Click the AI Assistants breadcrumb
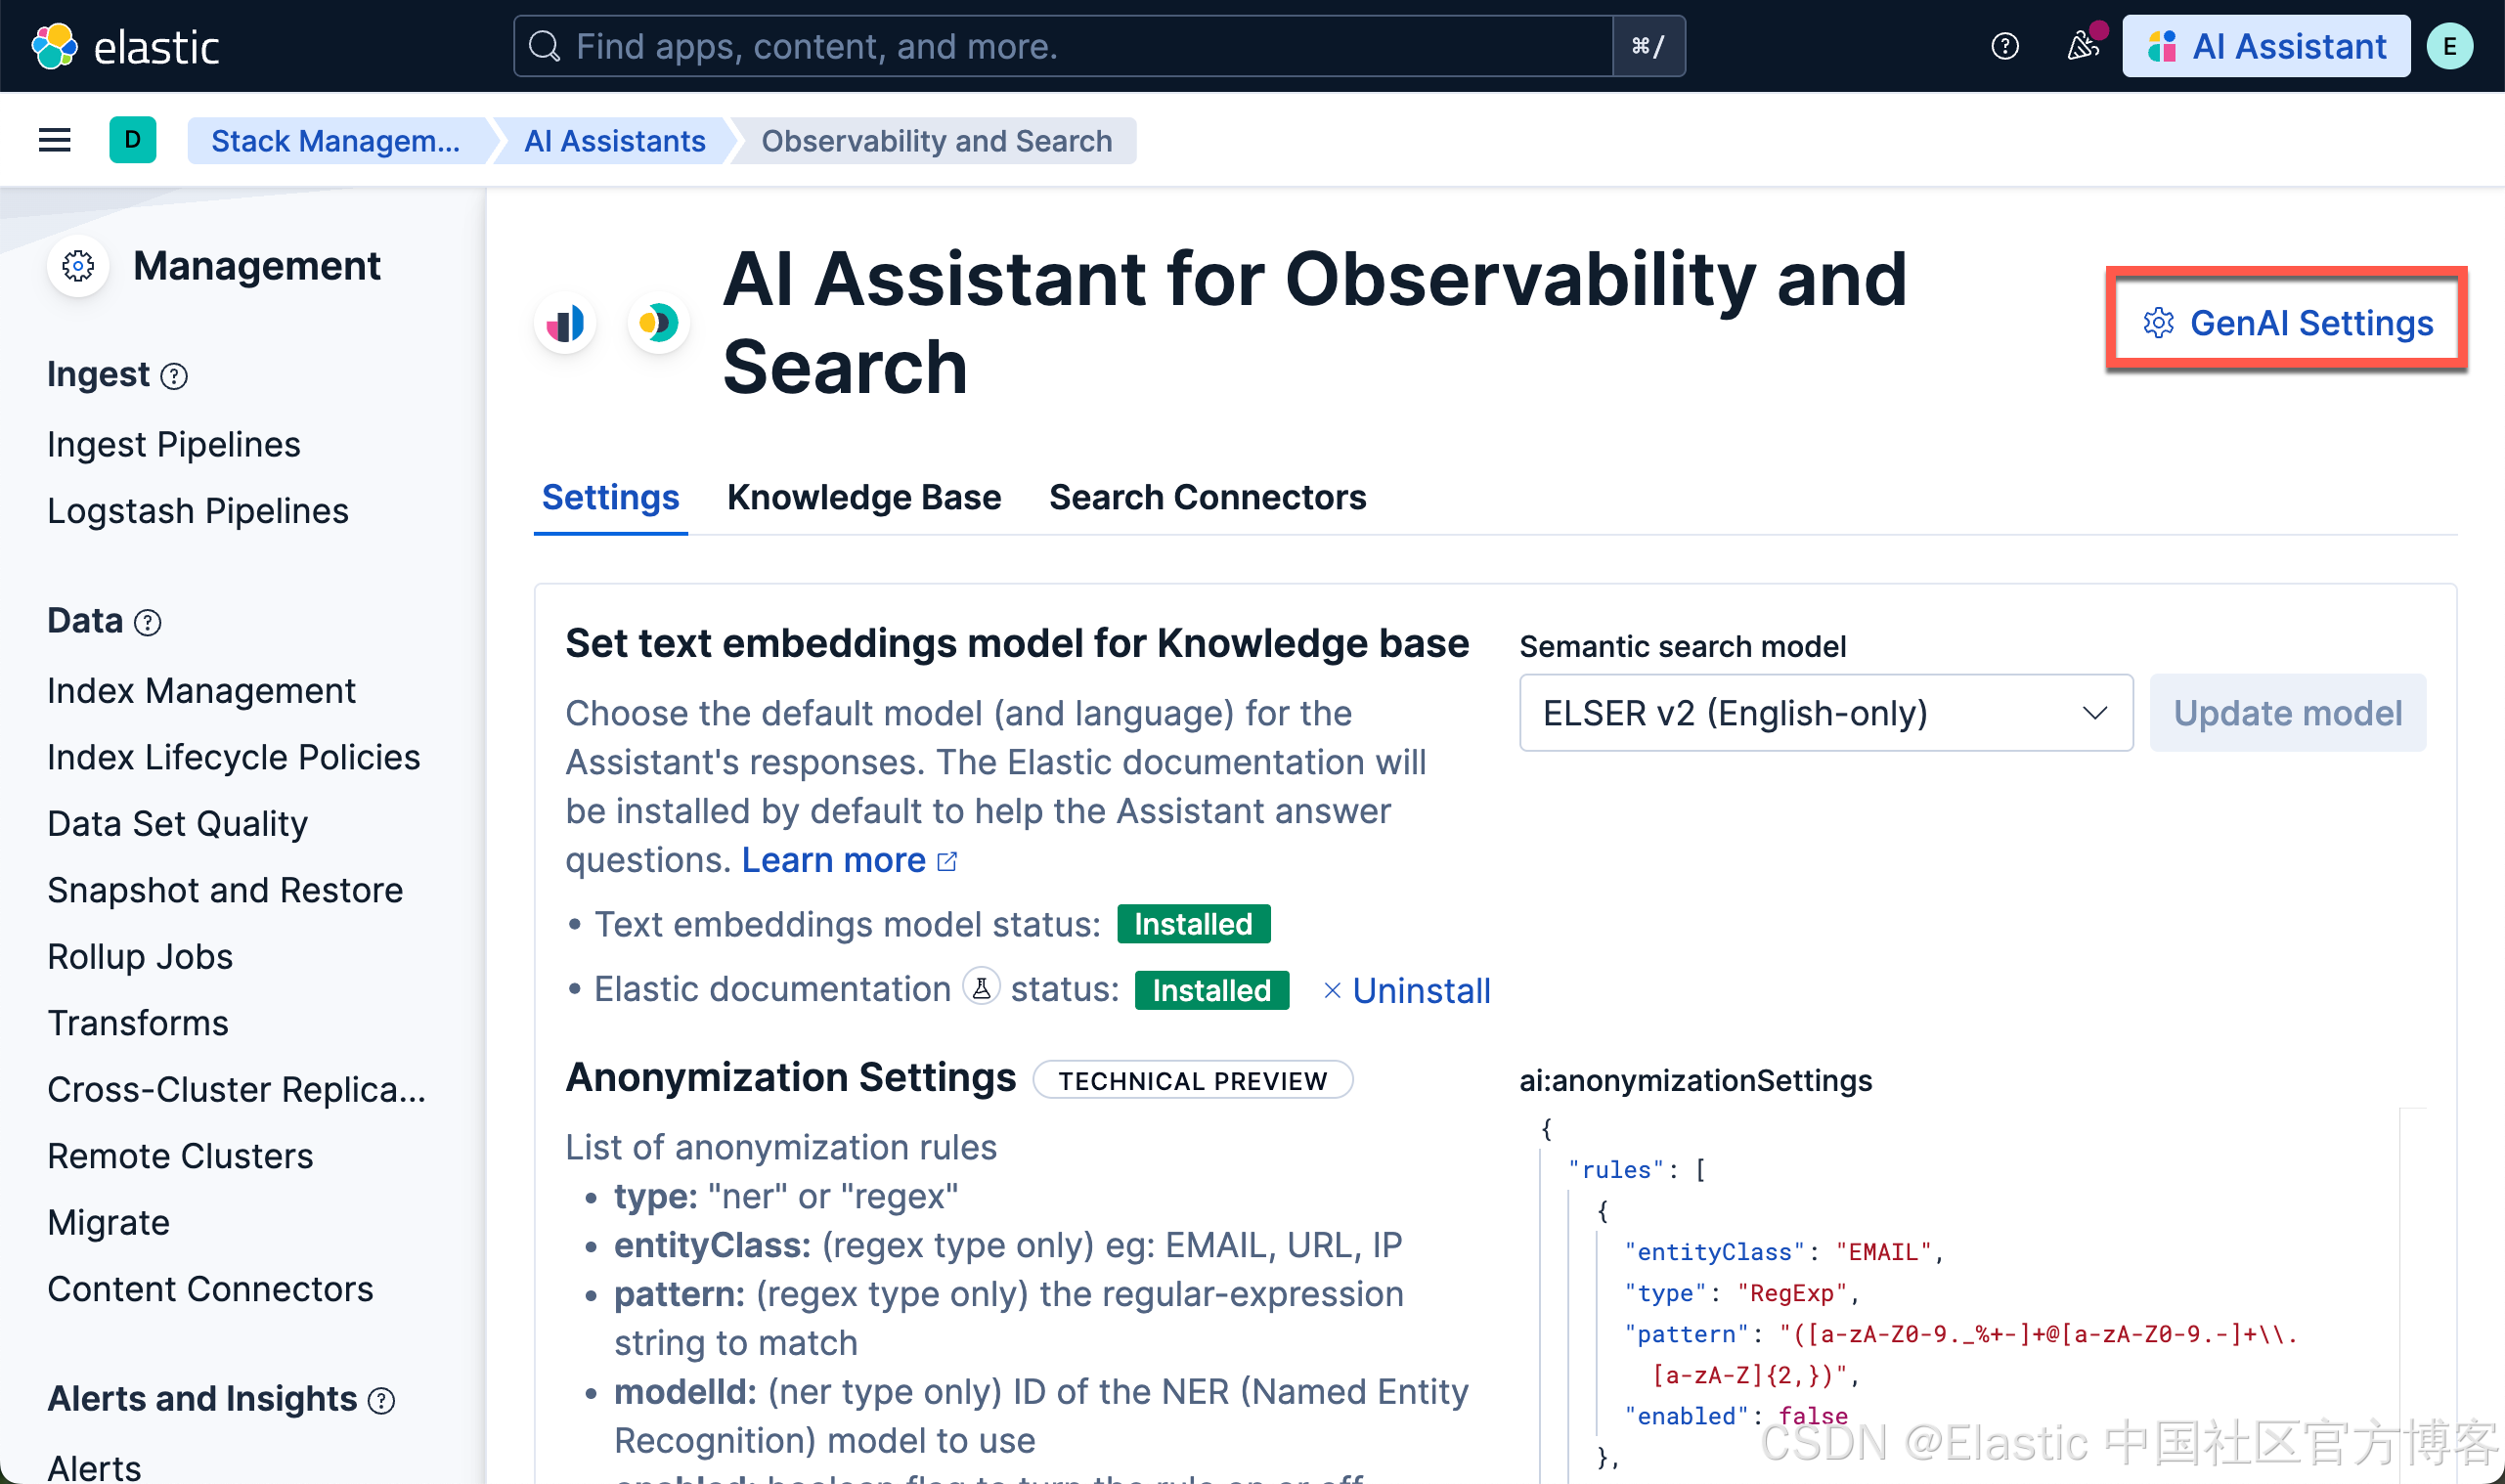The height and width of the screenshot is (1484, 2505). [x=614, y=141]
